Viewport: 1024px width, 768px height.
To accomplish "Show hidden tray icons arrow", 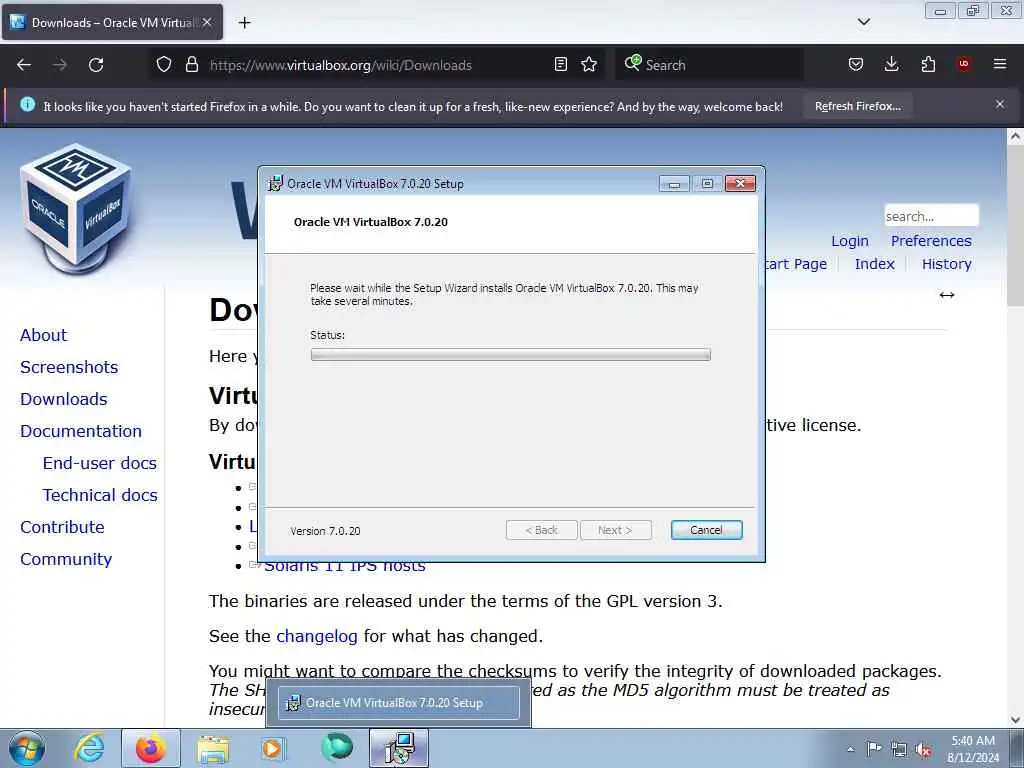I will [x=850, y=749].
